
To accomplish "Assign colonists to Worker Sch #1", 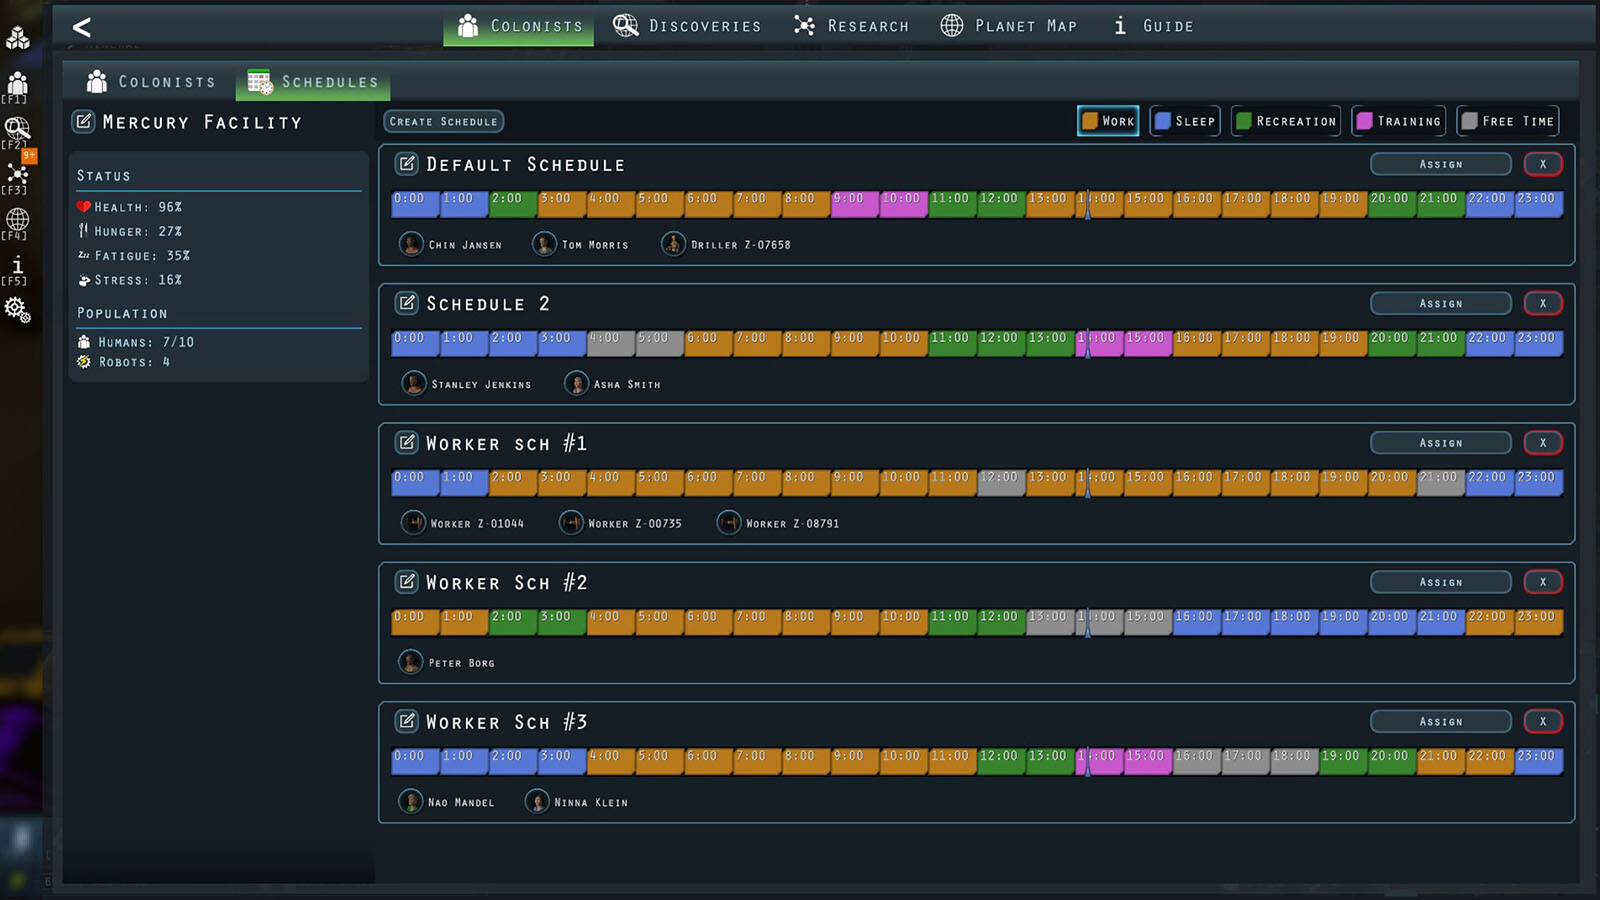I will tap(1441, 442).
